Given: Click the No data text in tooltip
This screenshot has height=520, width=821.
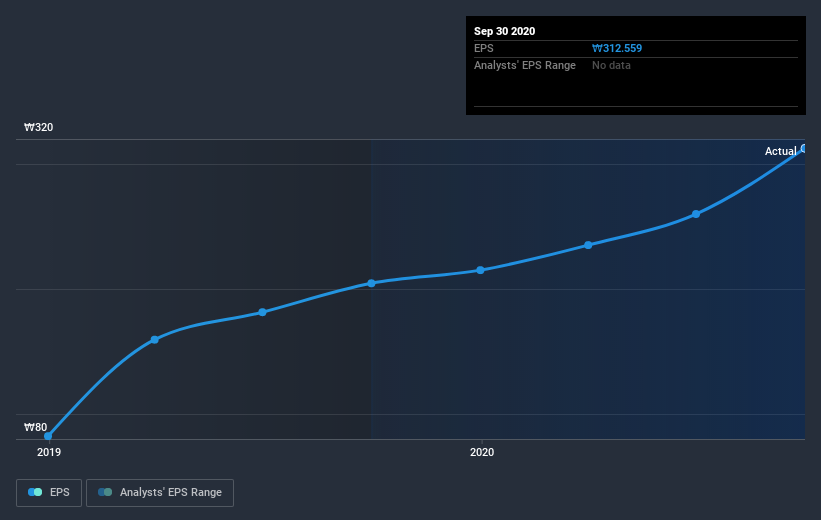Looking at the screenshot, I should click(x=611, y=65).
